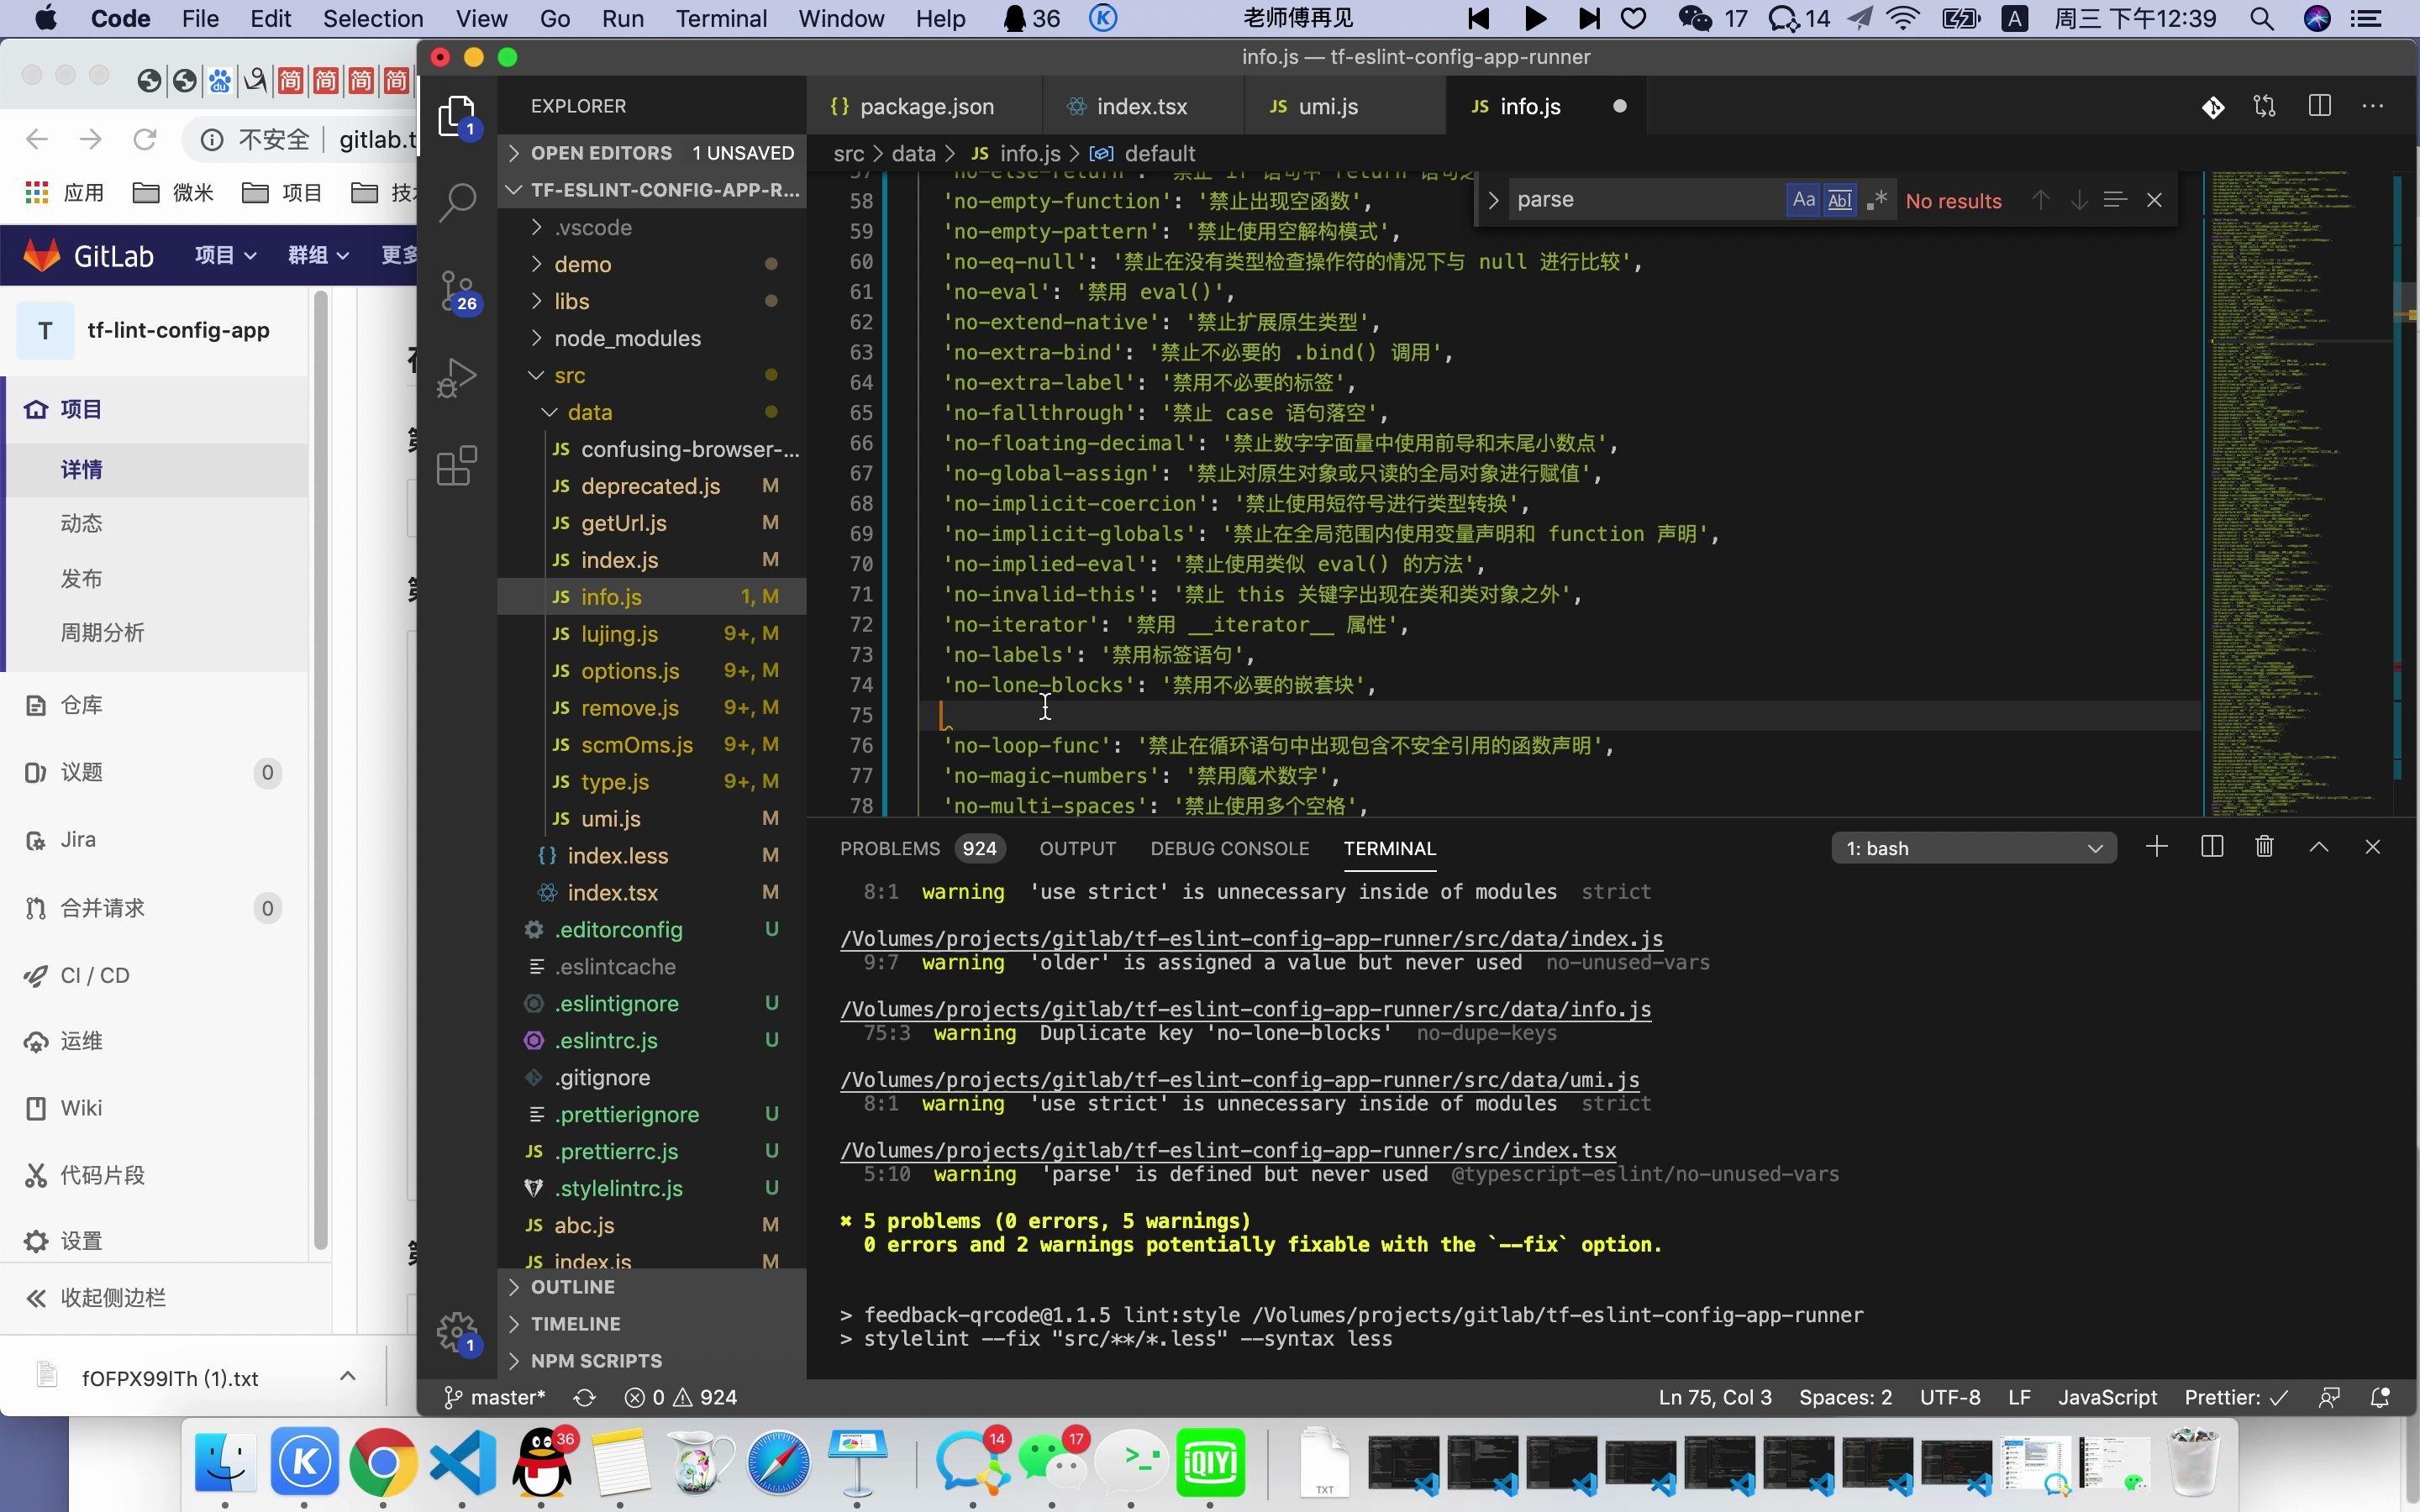Expand the TIMELINE section
This screenshot has width=2420, height=1512.
652,1324
